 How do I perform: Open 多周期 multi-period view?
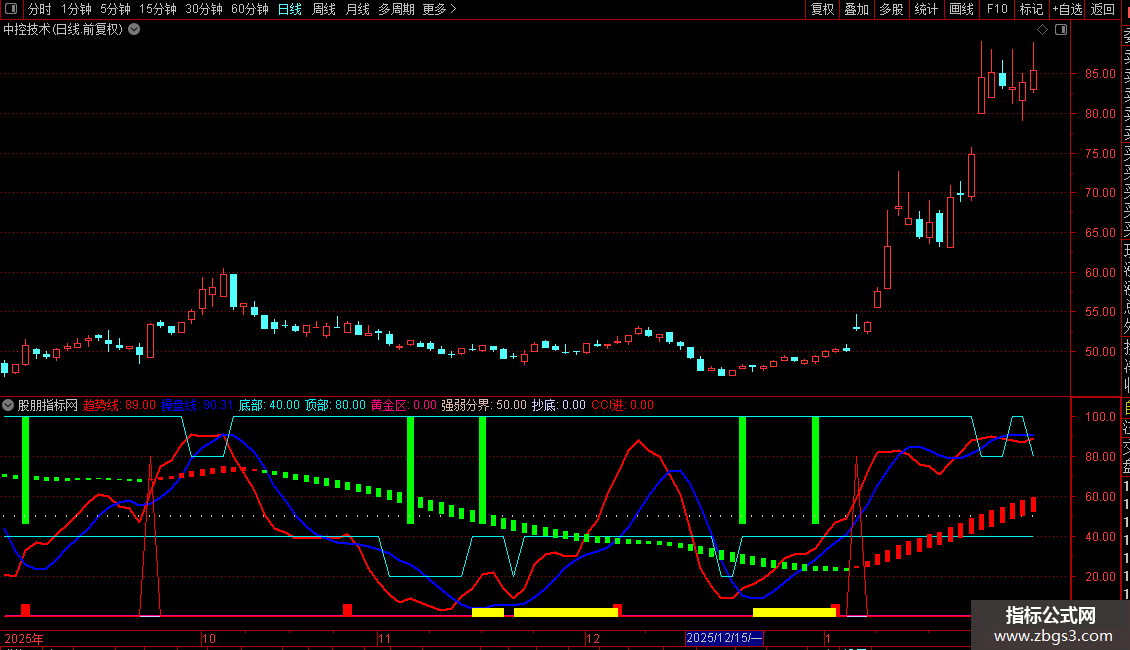coord(396,9)
